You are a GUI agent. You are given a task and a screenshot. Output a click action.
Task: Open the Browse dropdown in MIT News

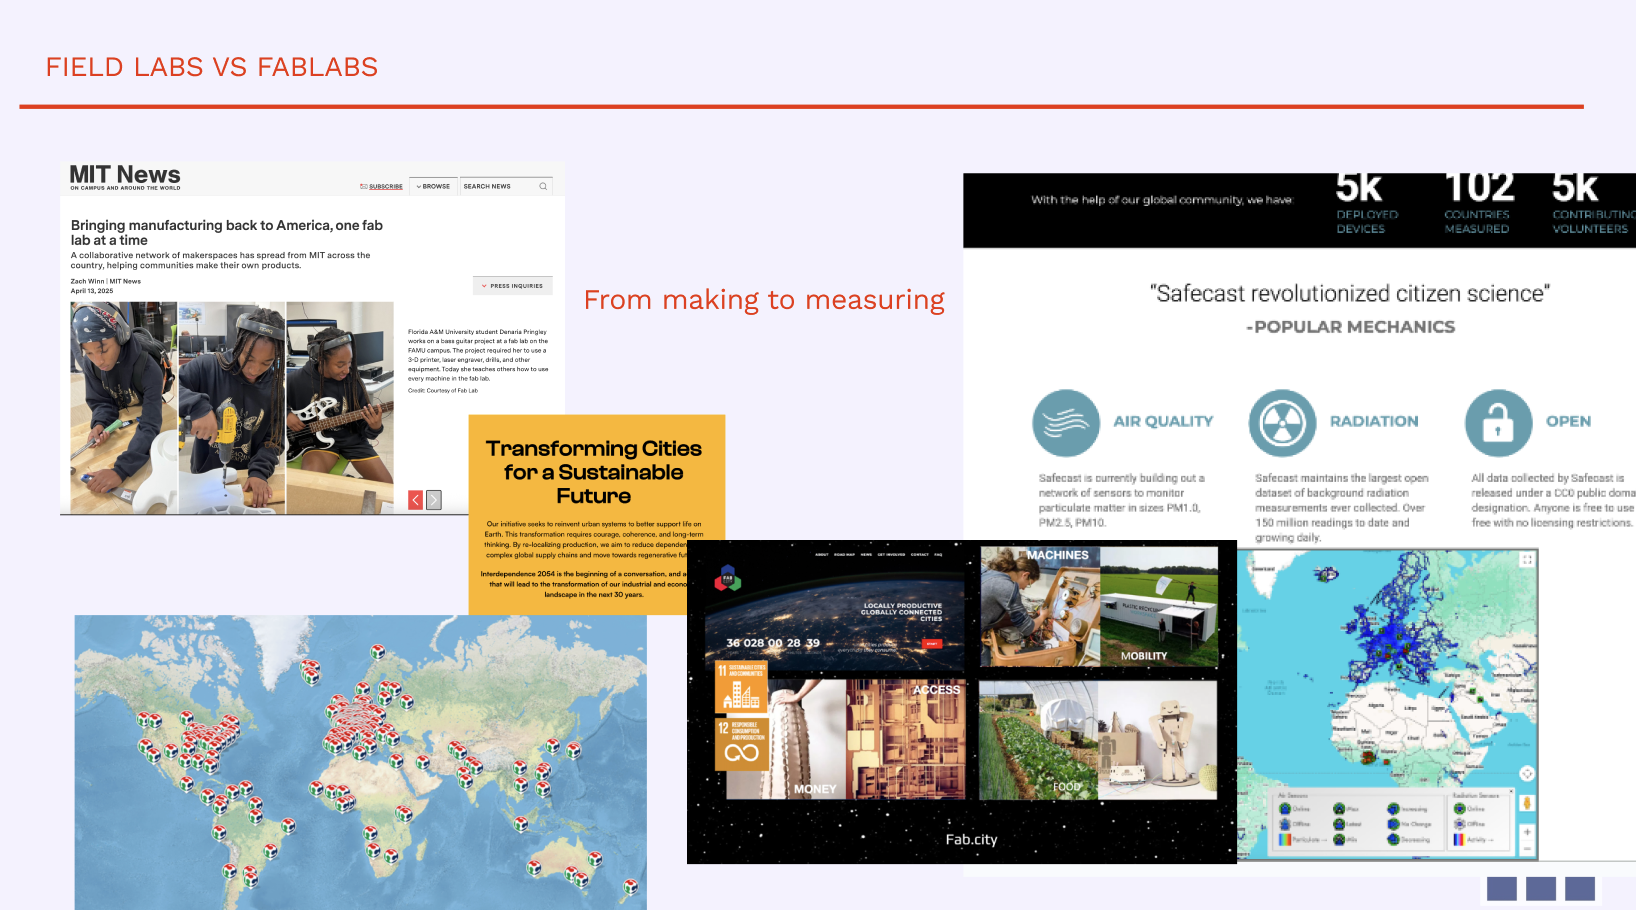pyautogui.click(x=433, y=187)
